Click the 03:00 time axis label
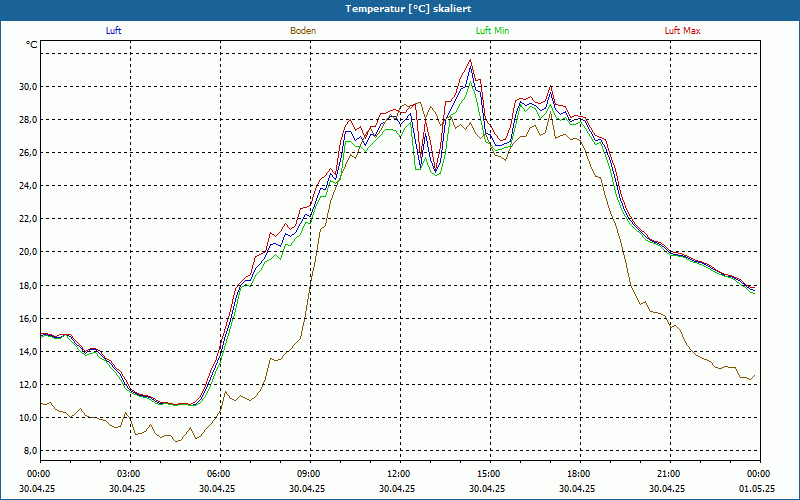800x500 pixels. (x=127, y=474)
